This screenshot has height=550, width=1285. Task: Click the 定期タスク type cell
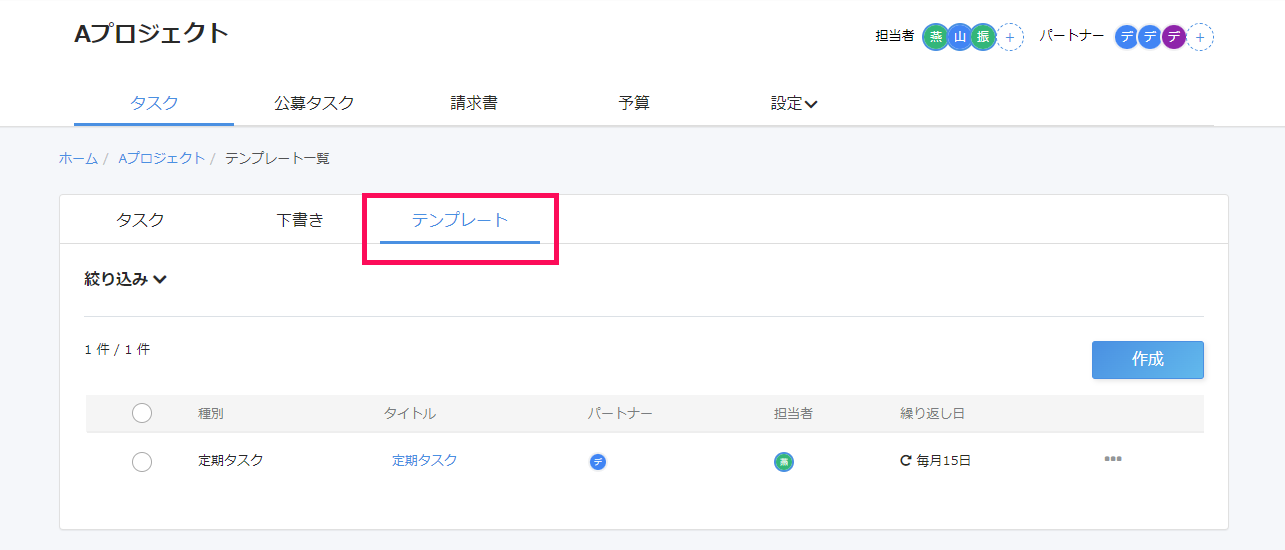[231, 460]
